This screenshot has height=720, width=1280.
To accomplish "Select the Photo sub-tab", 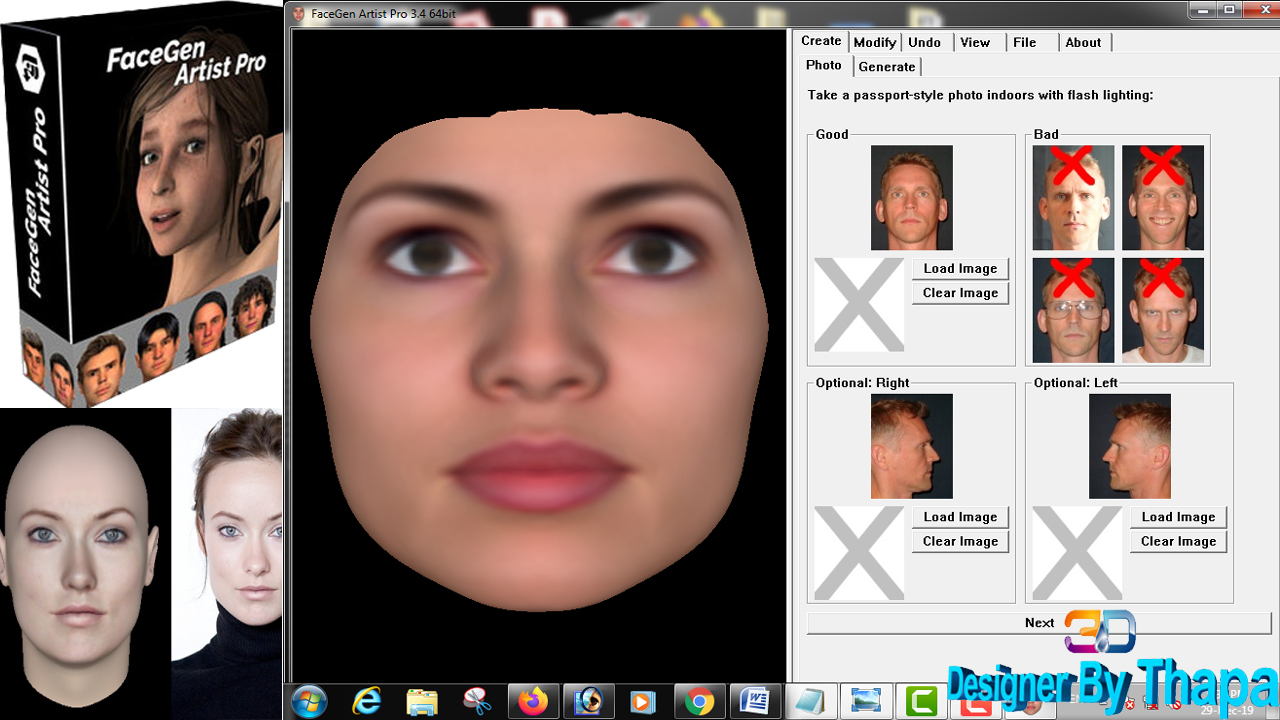I will [824, 65].
